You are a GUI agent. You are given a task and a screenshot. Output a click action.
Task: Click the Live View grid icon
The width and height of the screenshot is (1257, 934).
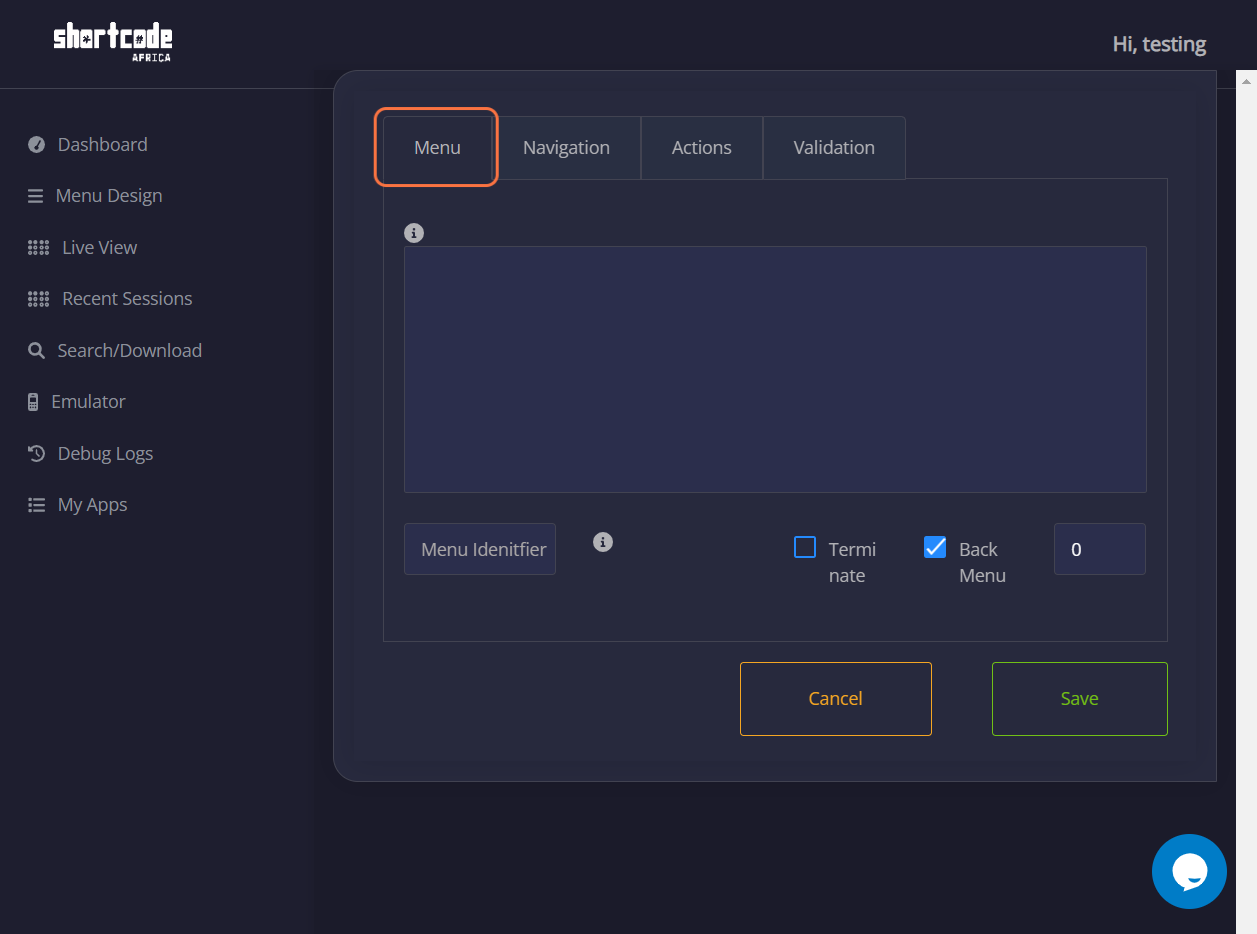point(38,248)
